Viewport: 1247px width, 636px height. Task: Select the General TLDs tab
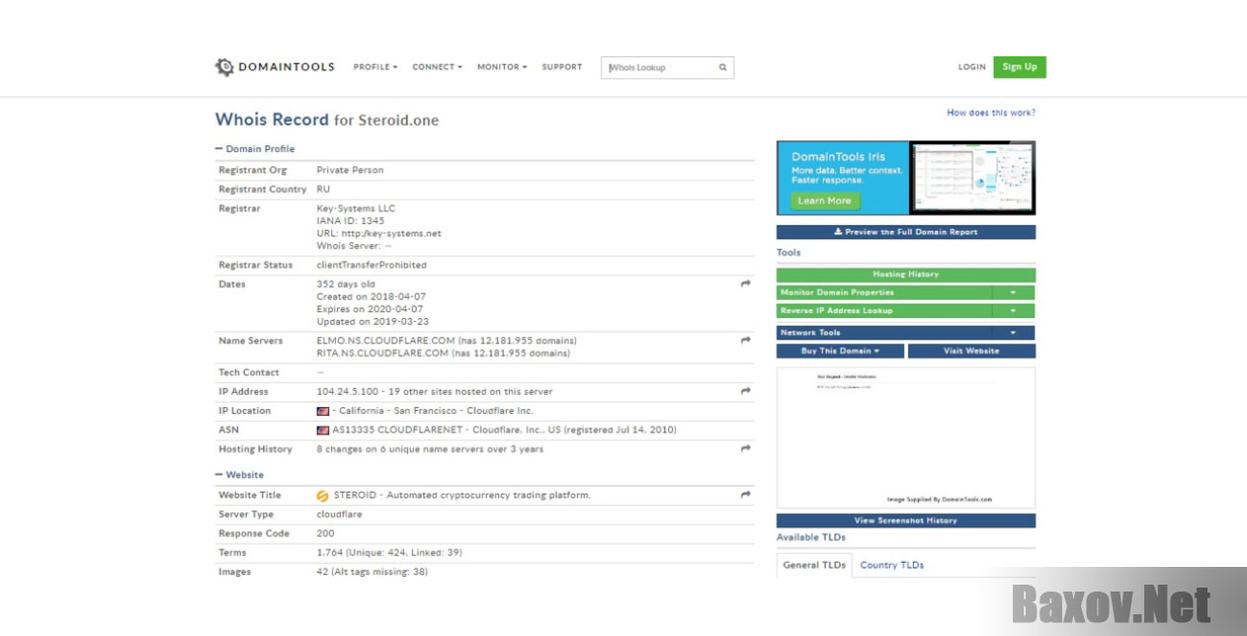[814, 565]
